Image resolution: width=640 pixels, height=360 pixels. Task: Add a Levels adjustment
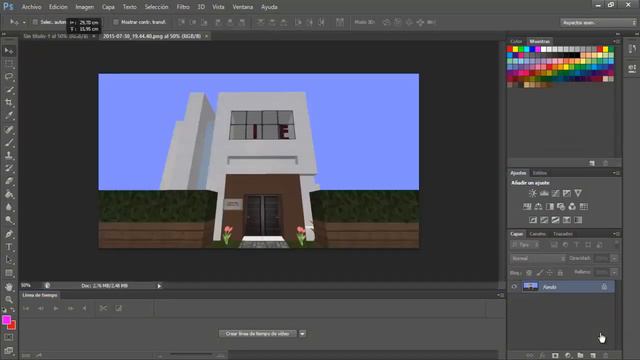tap(544, 193)
